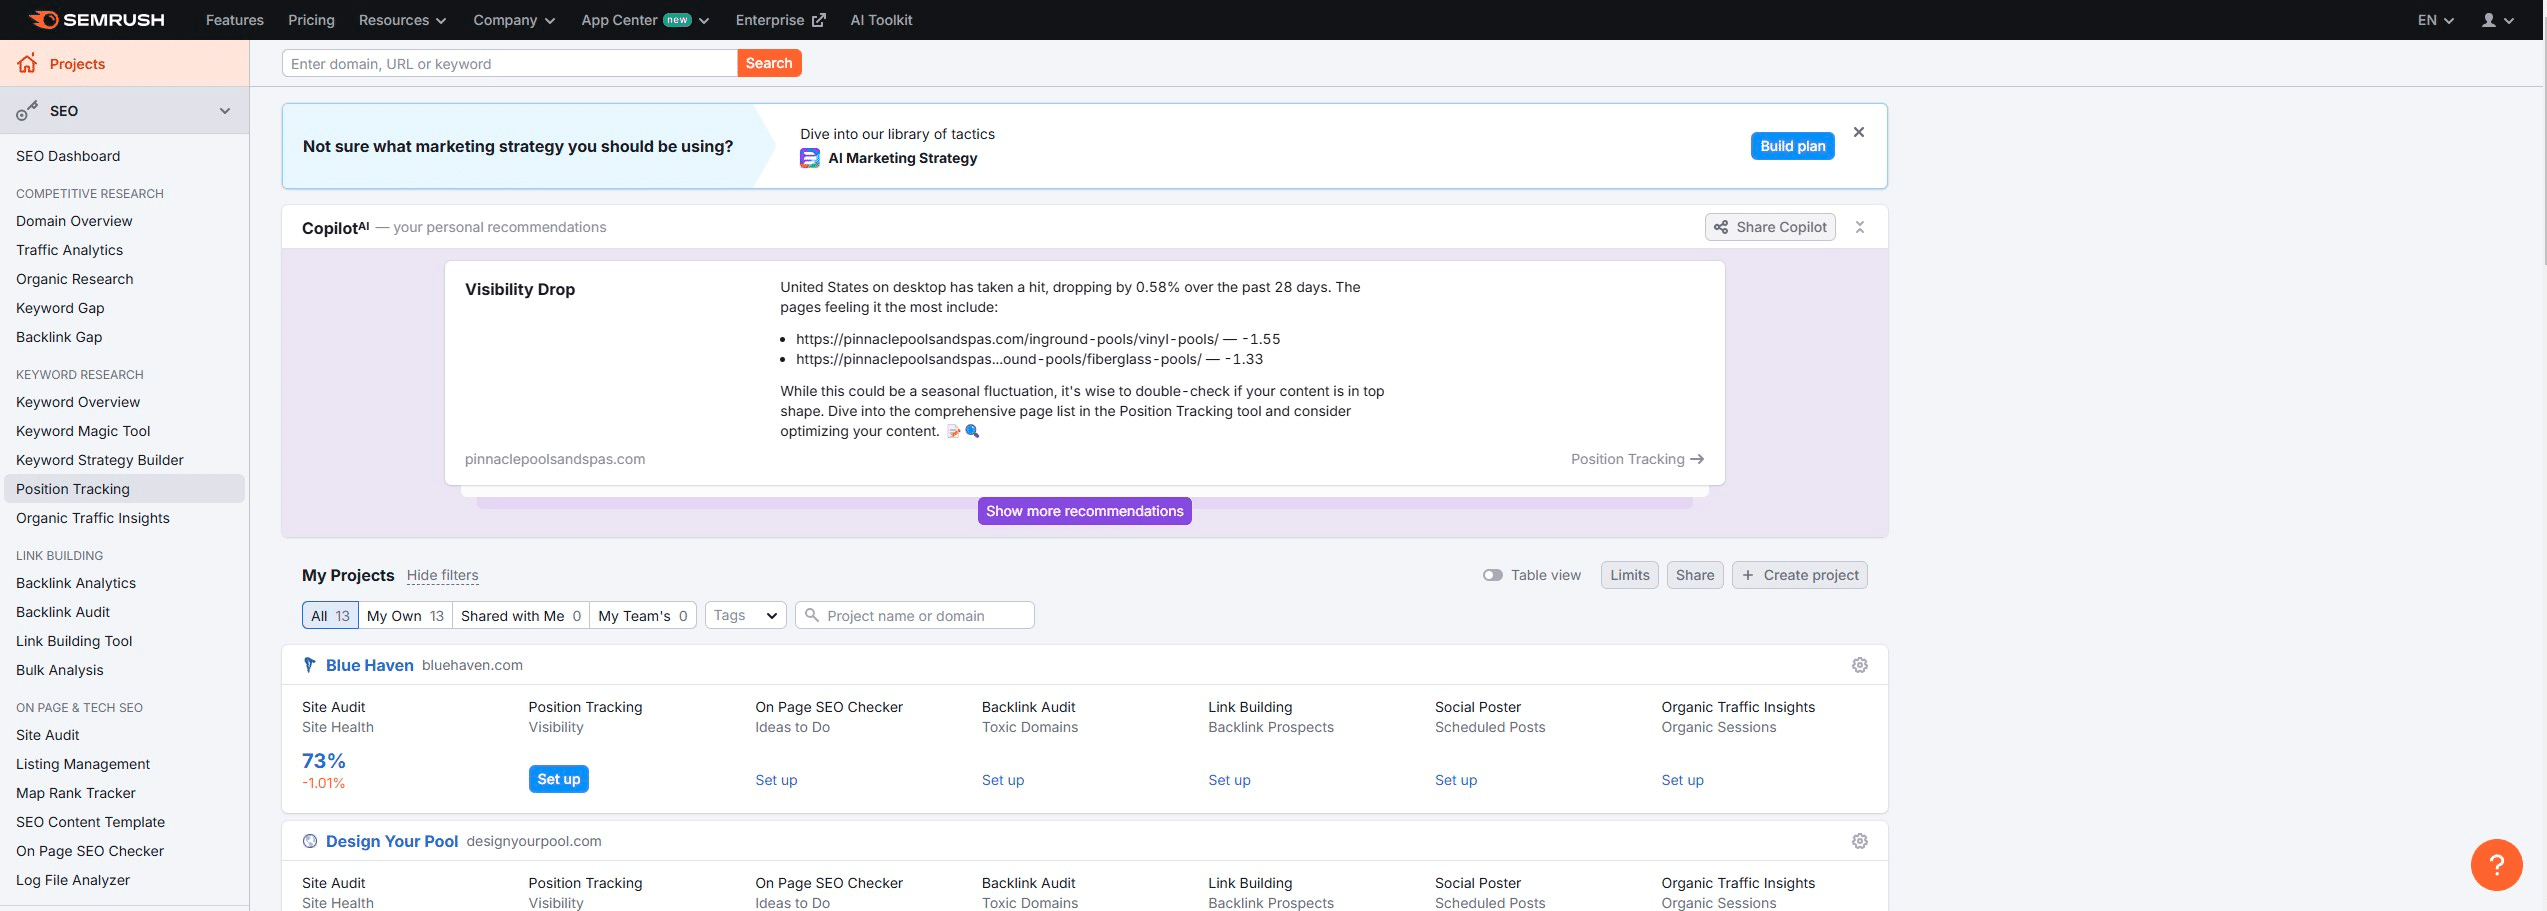Click the Build plan button

pos(1792,146)
